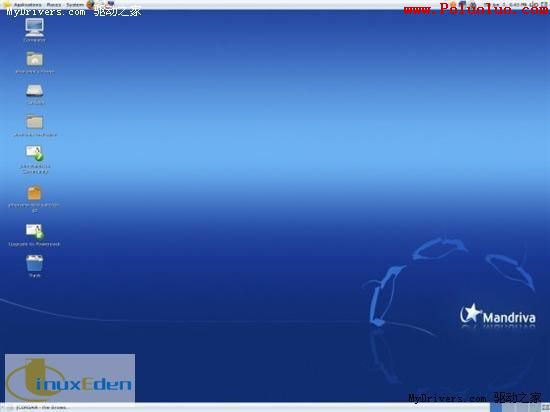The image size is (550, 412).
Task: Open the Upgrade to Powerpack icon
Action: point(34,235)
